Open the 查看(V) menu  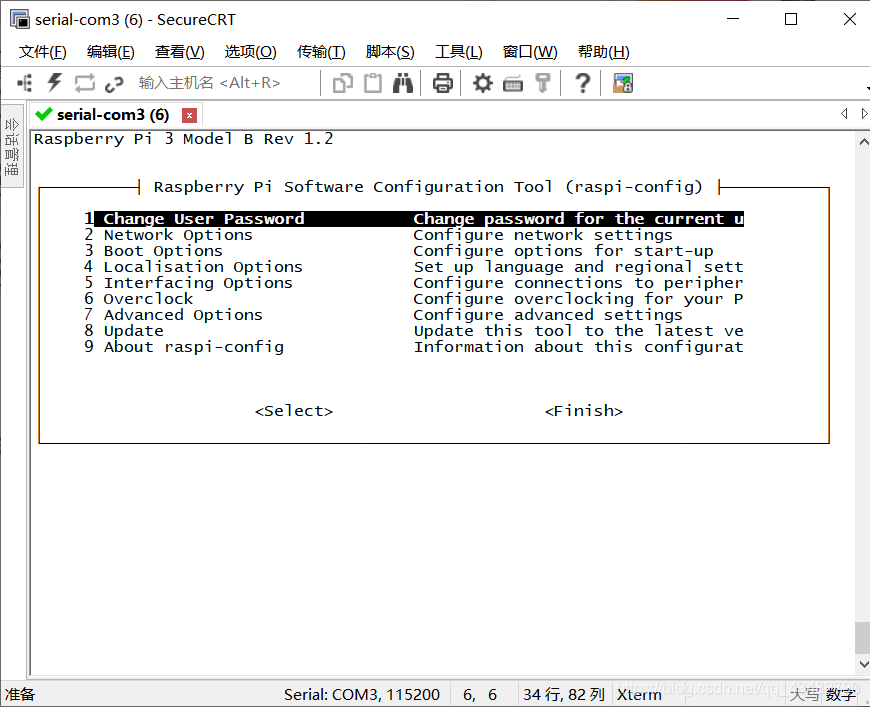tap(179, 52)
